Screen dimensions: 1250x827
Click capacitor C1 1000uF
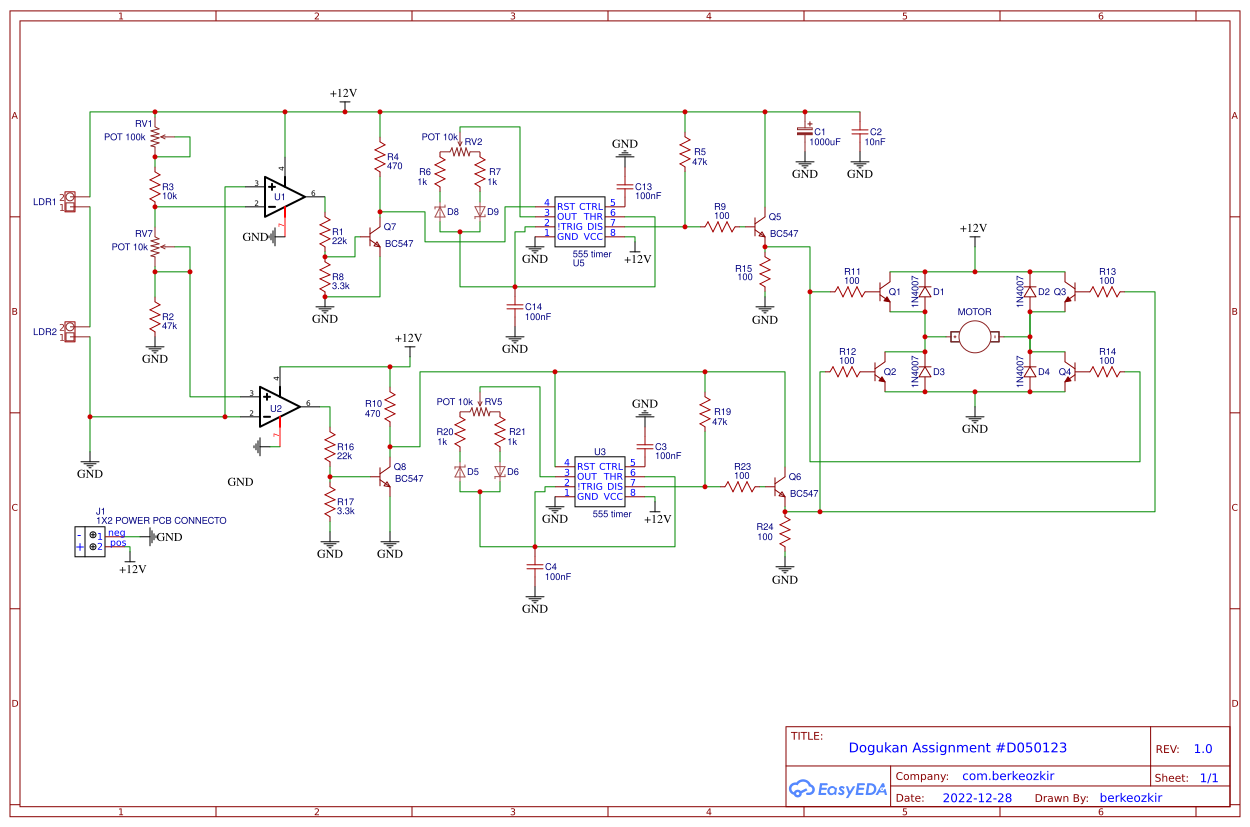805,133
